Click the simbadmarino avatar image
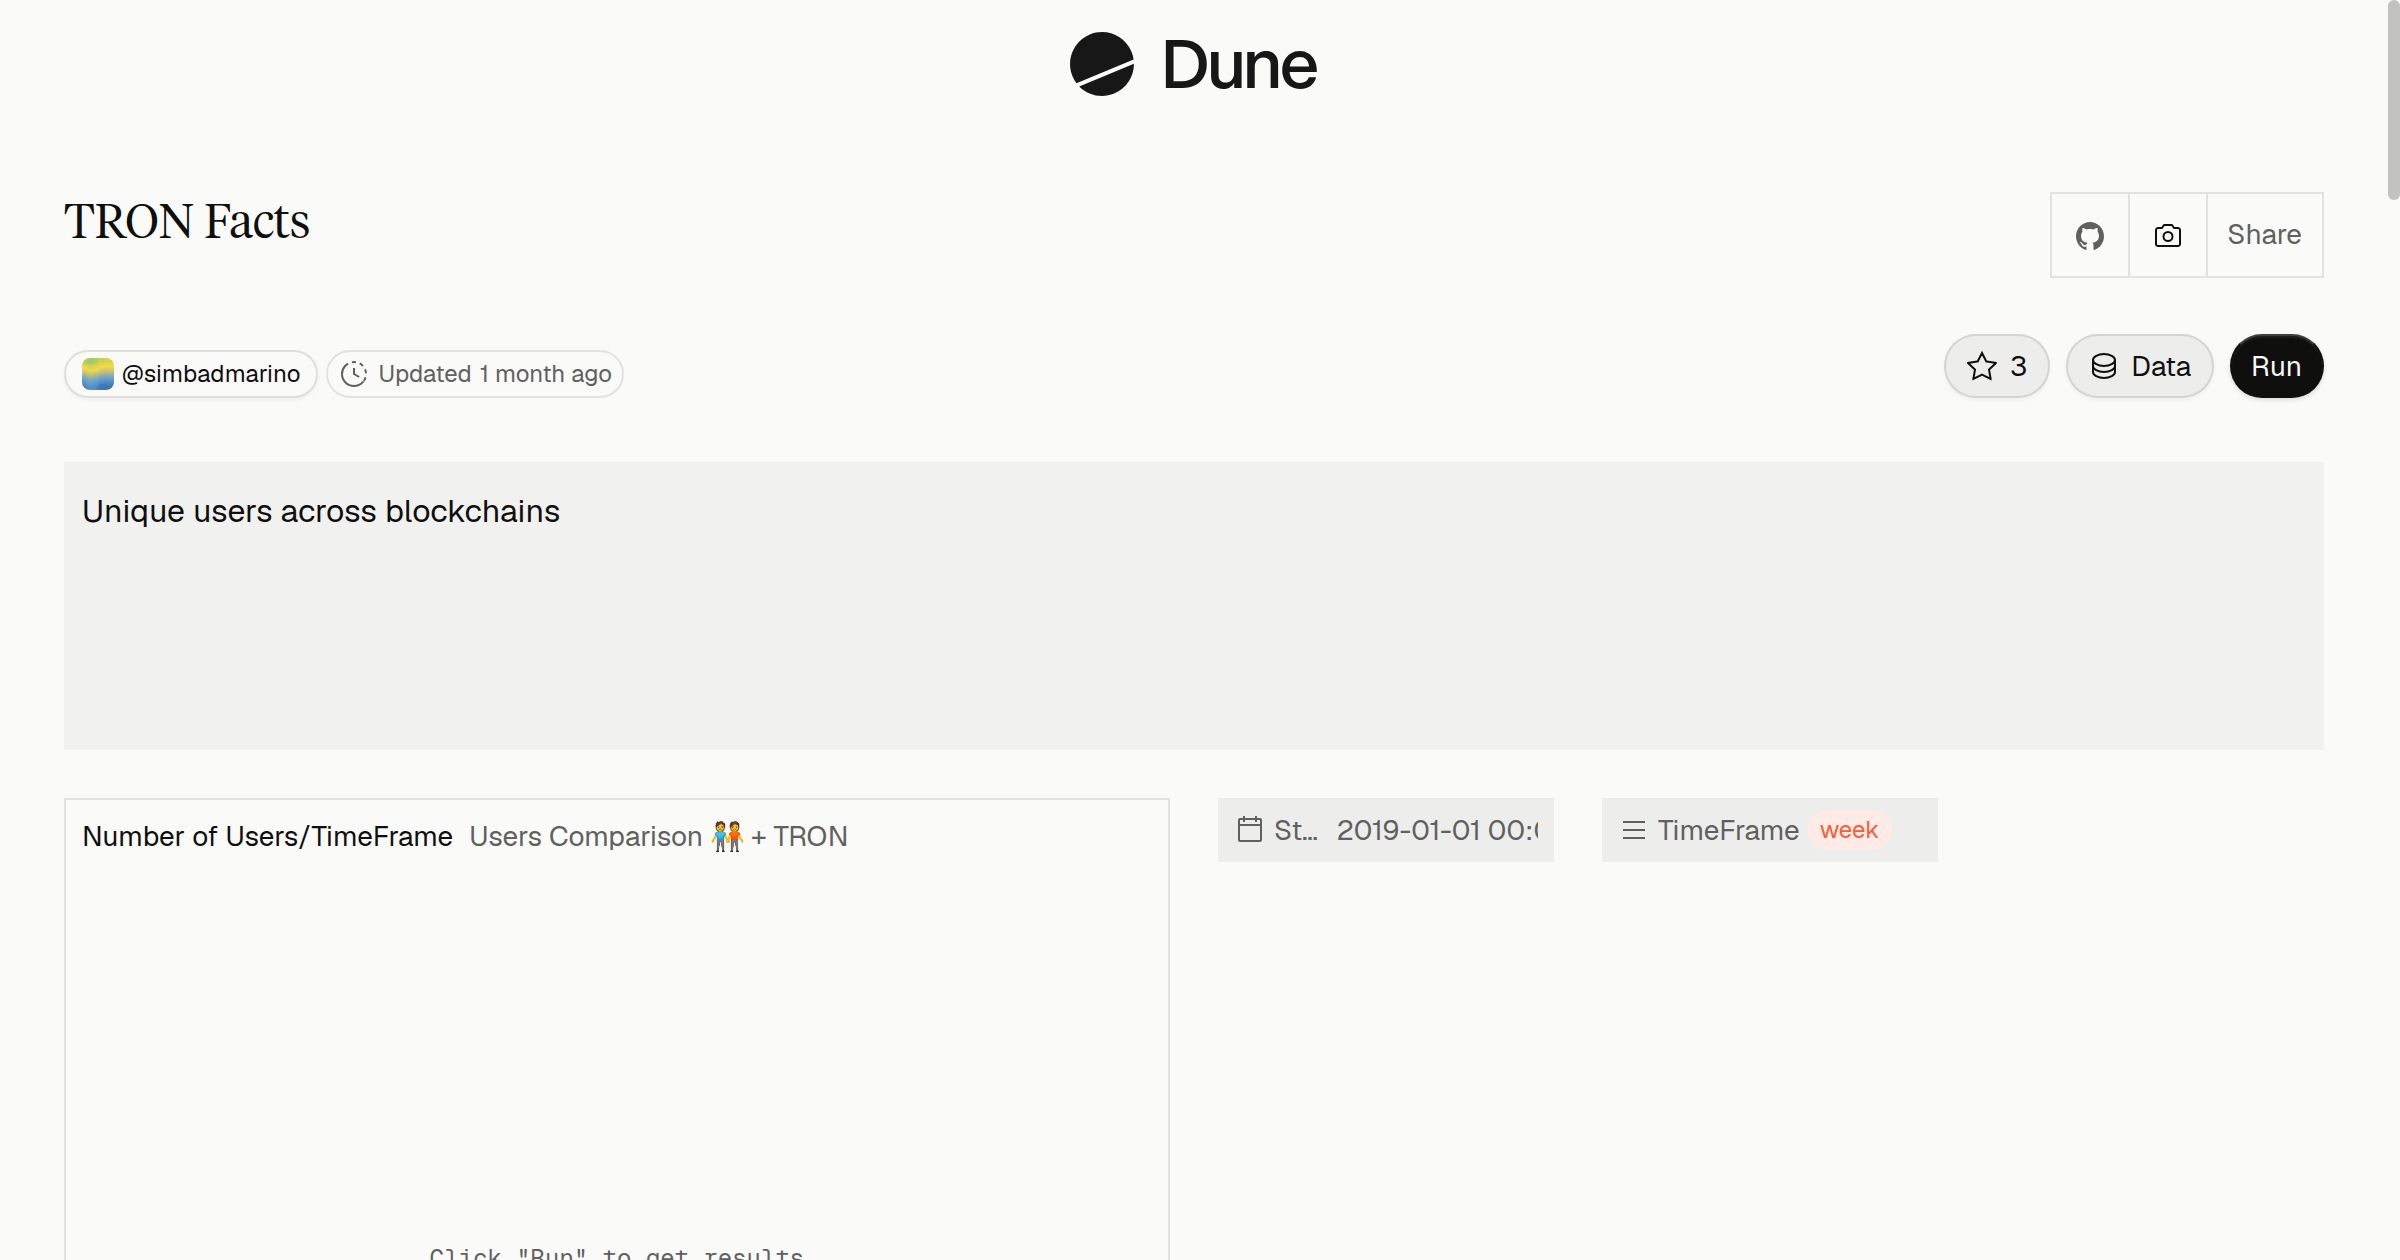The width and height of the screenshot is (2400, 1260). (x=97, y=374)
